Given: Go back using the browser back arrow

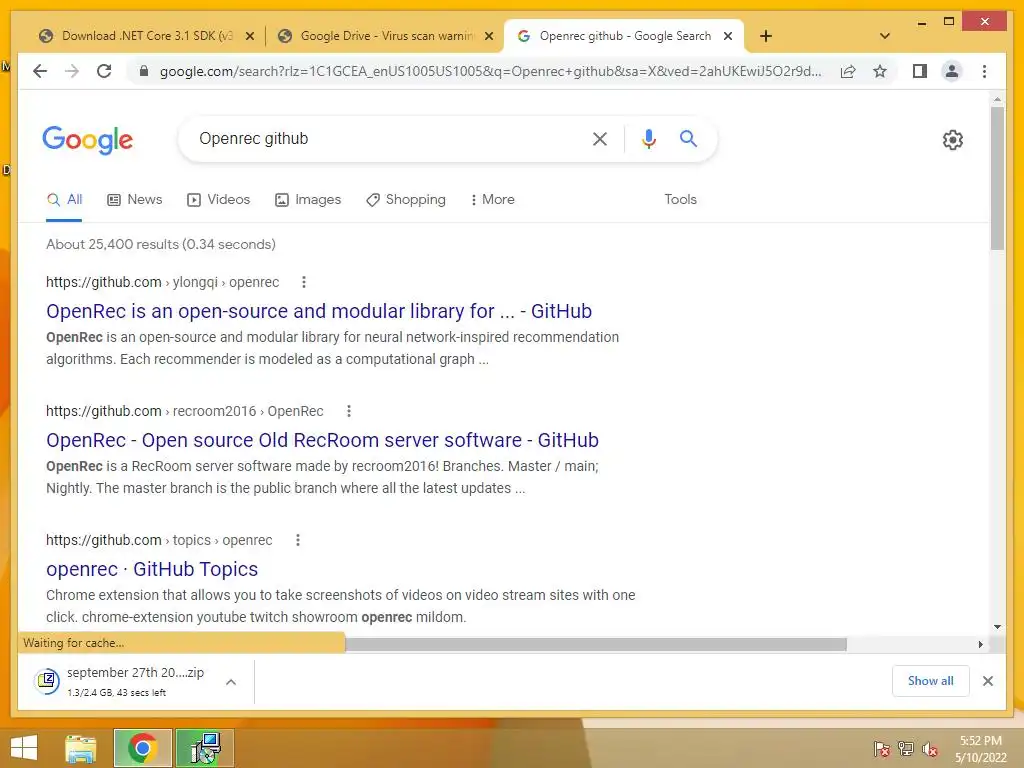Looking at the screenshot, I should [x=40, y=71].
